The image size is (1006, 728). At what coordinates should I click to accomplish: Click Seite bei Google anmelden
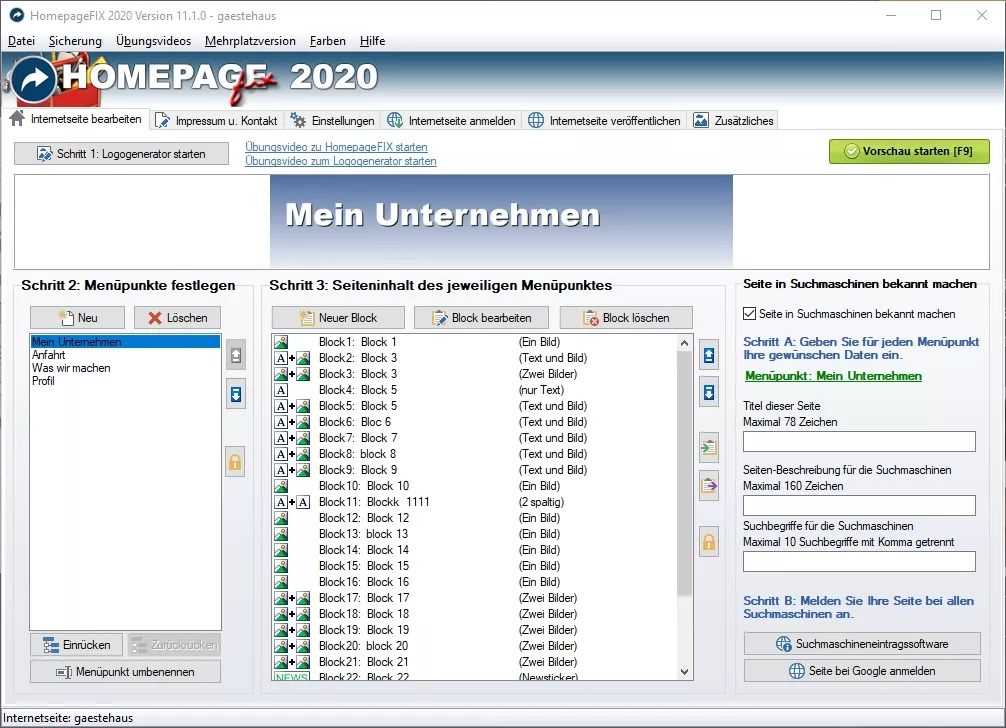(862, 671)
